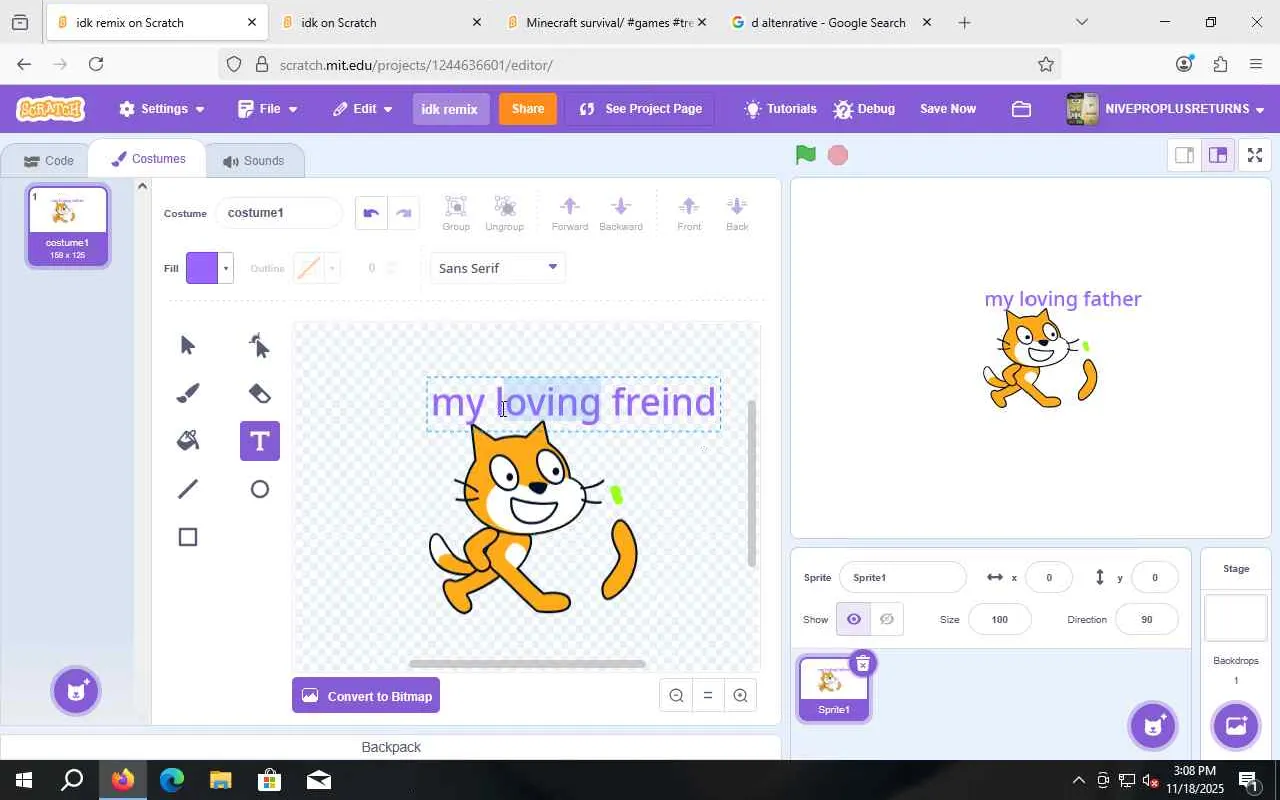The width and height of the screenshot is (1280, 800).
Task: Open Firefox from the taskbar
Action: pos(123,780)
